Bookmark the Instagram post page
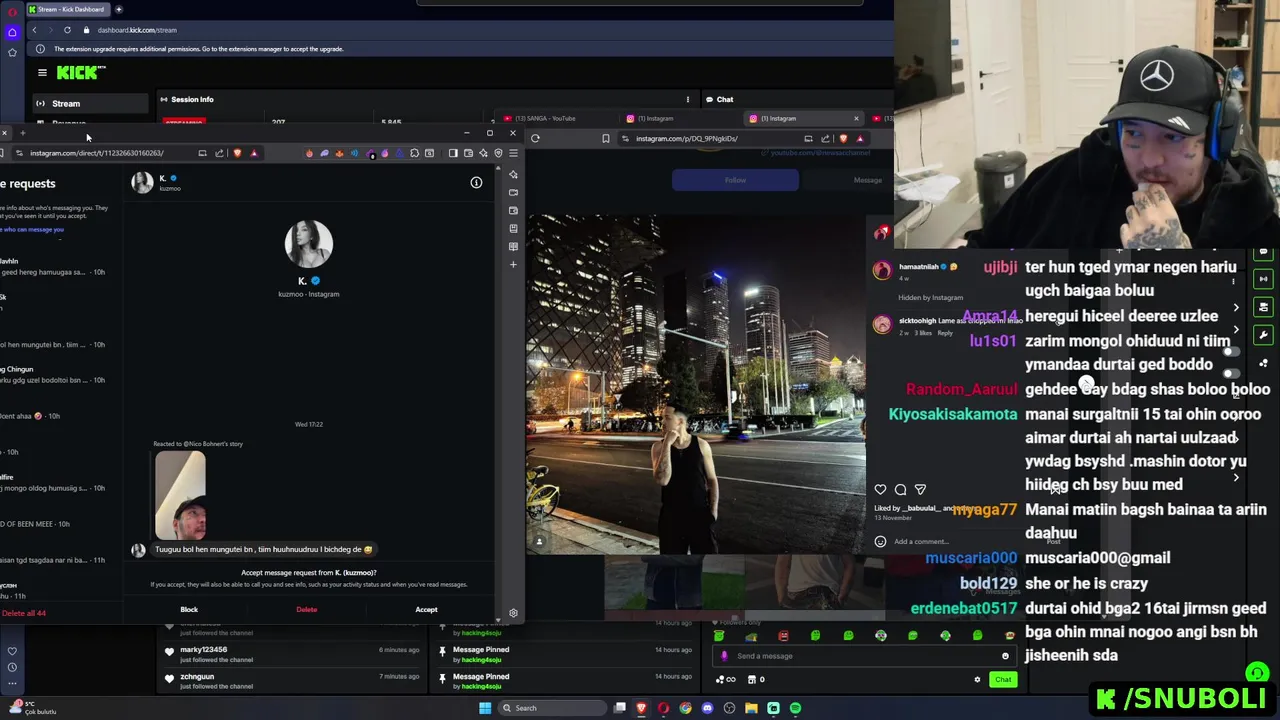1280x720 pixels. click(x=605, y=138)
